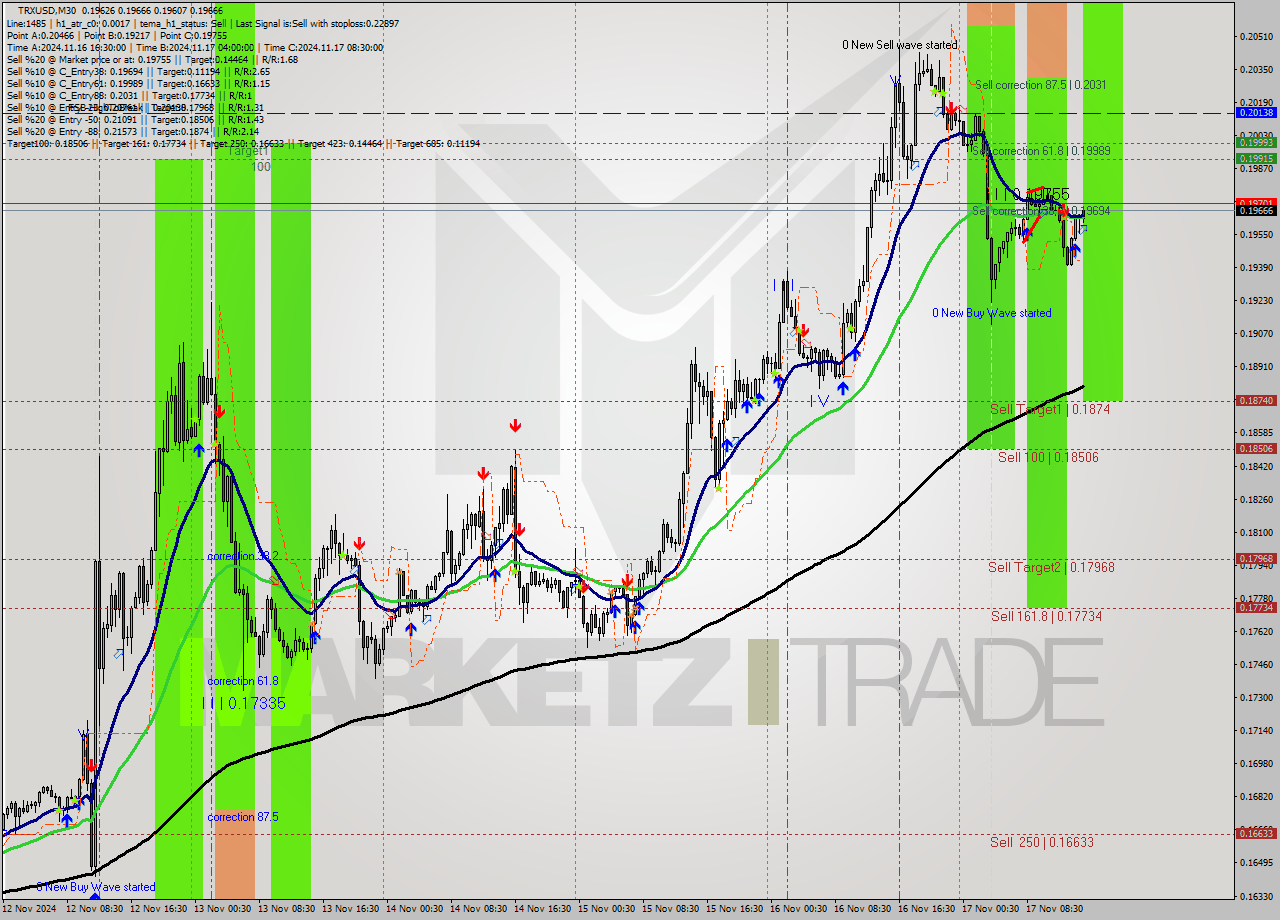Click the 'Sell Target1 | 0.1874' label
Image resolution: width=1280 pixels, height=920 pixels.
pos(1049,410)
